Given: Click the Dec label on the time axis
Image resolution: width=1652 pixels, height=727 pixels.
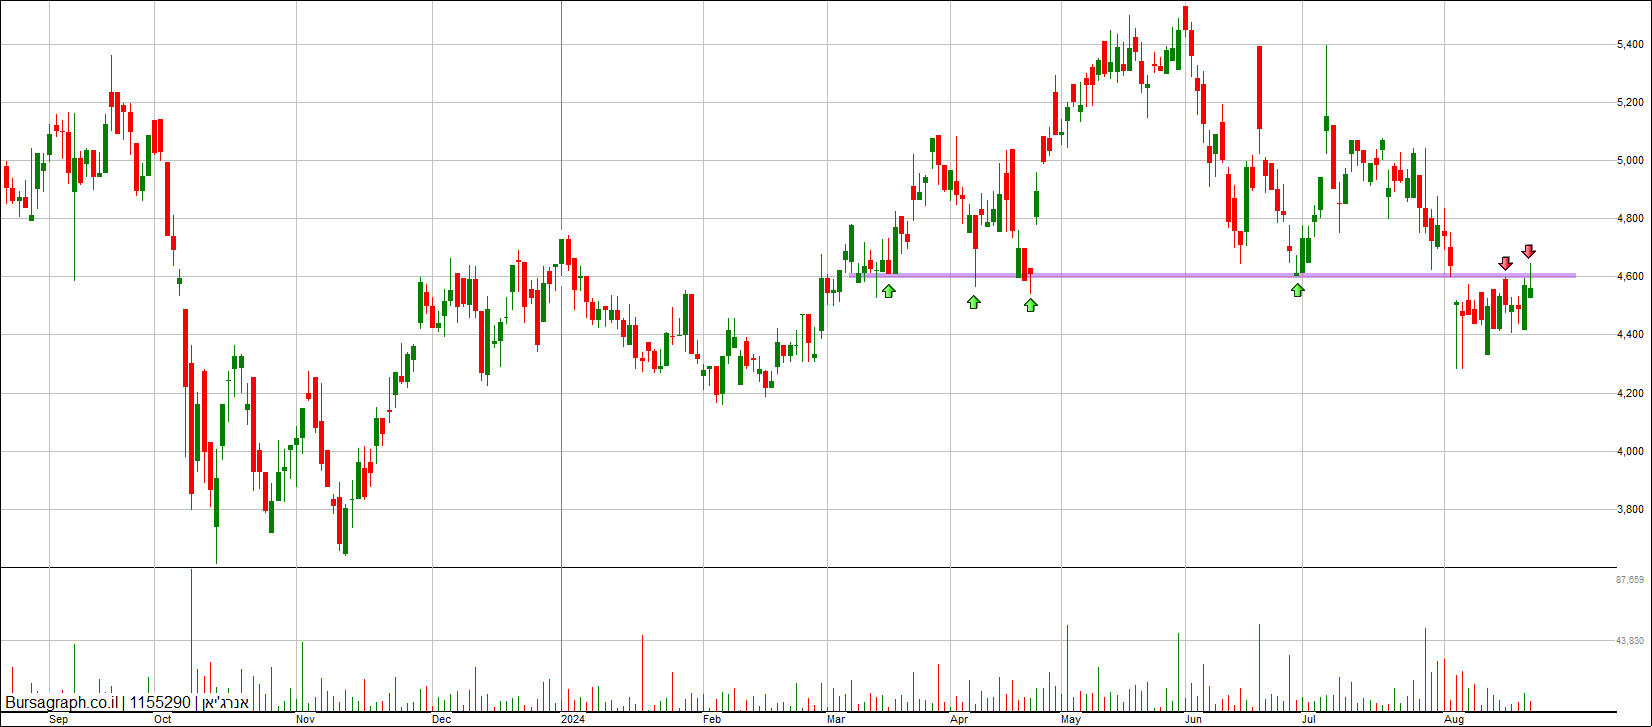Looking at the screenshot, I should (x=440, y=719).
